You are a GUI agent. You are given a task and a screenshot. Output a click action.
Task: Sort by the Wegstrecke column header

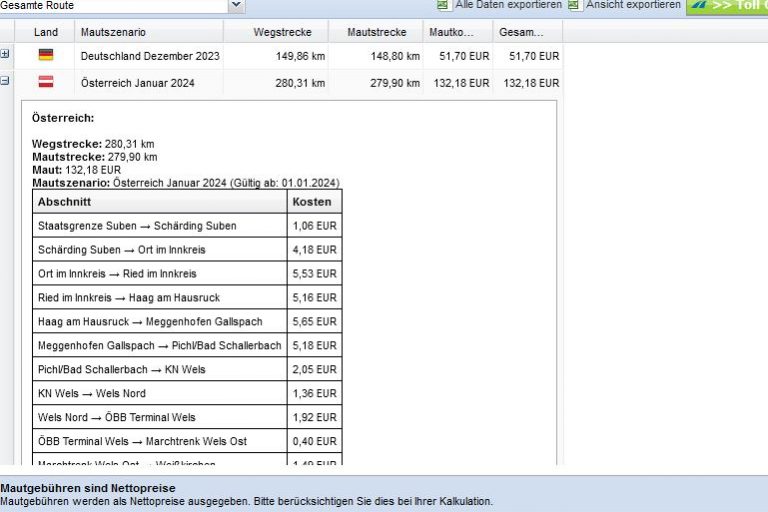click(282, 33)
